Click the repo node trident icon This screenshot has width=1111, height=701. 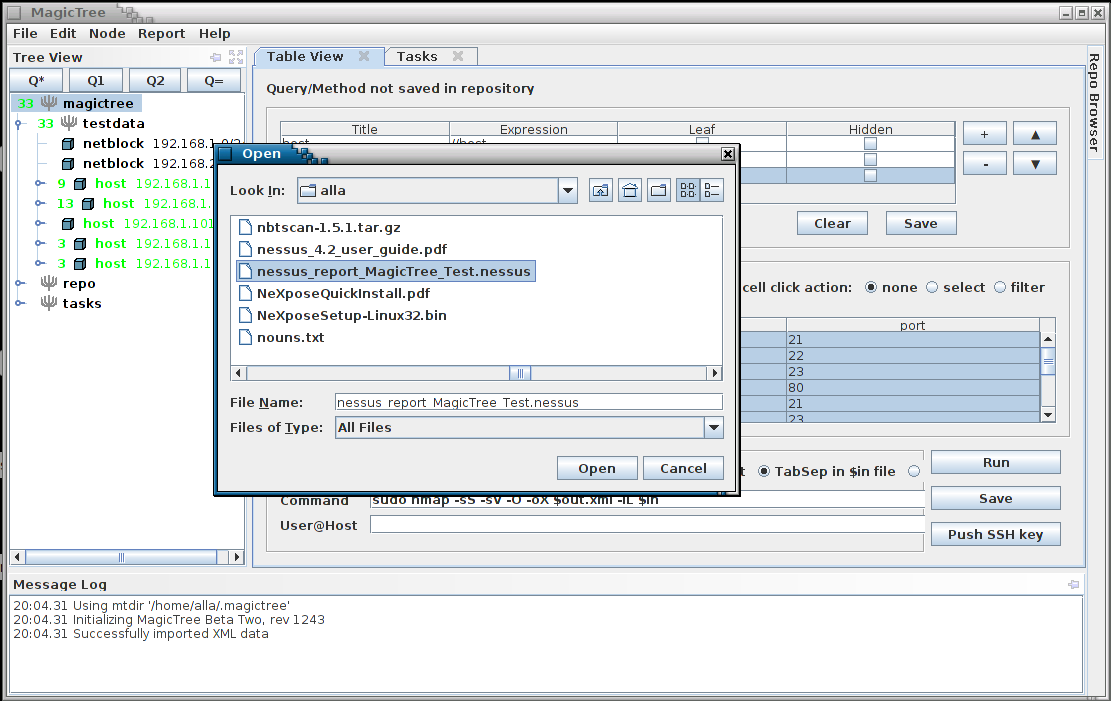coord(49,283)
